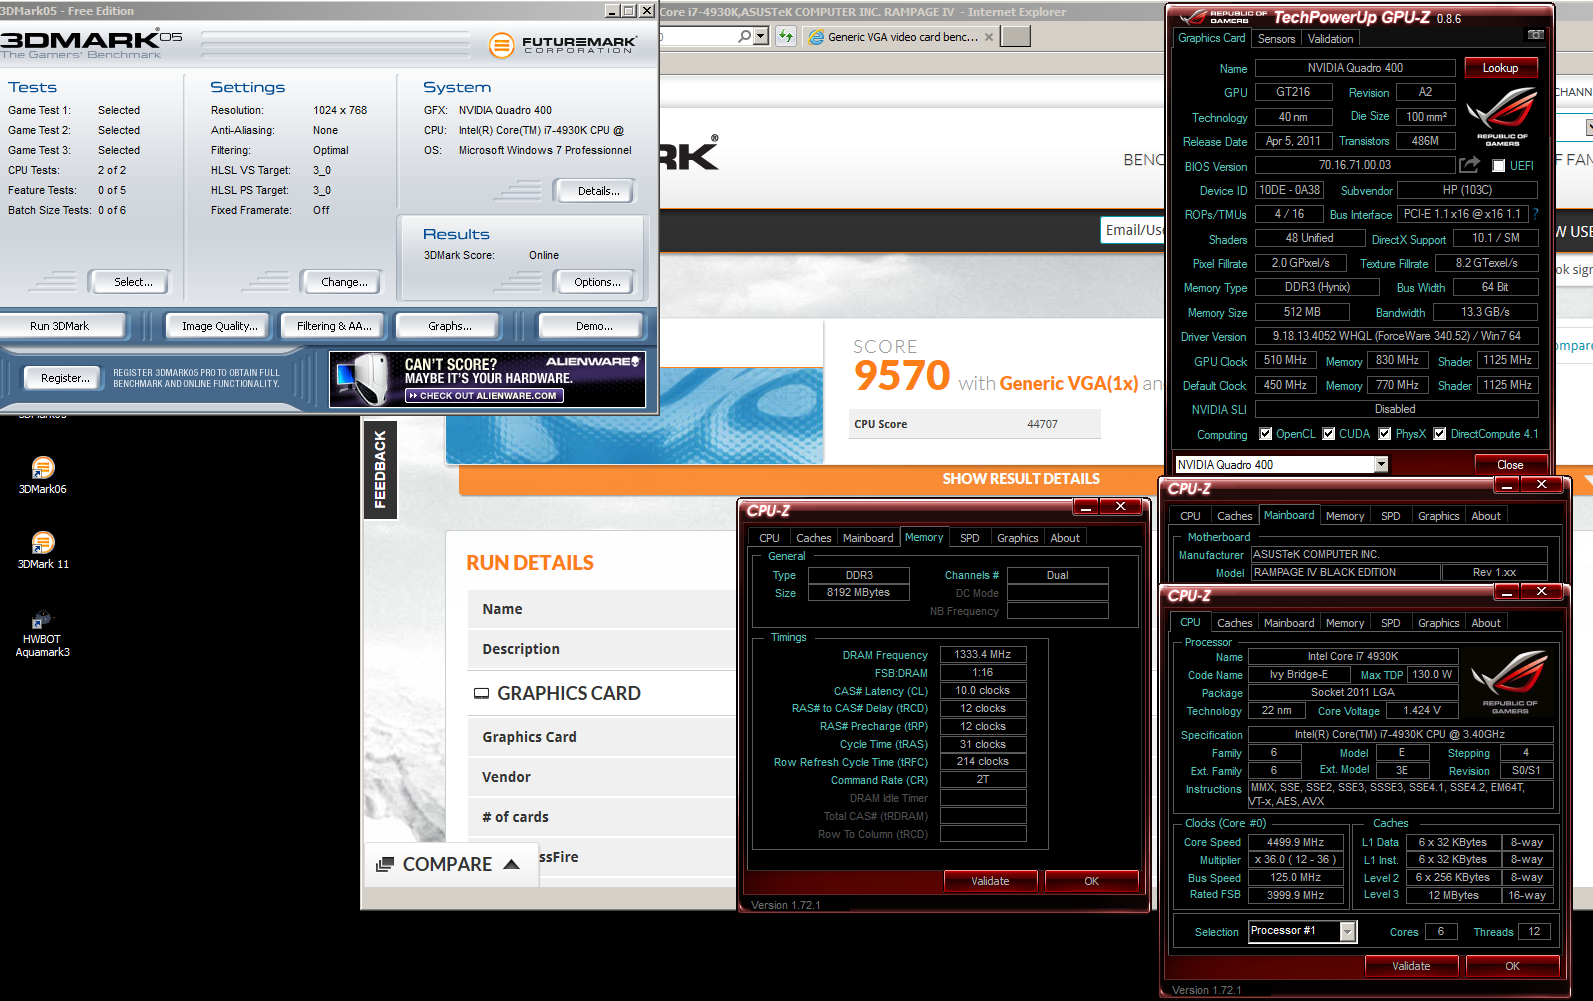Open results Options button
Image resolution: width=1593 pixels, height=1001 pixels.
[x=597, y=282]
